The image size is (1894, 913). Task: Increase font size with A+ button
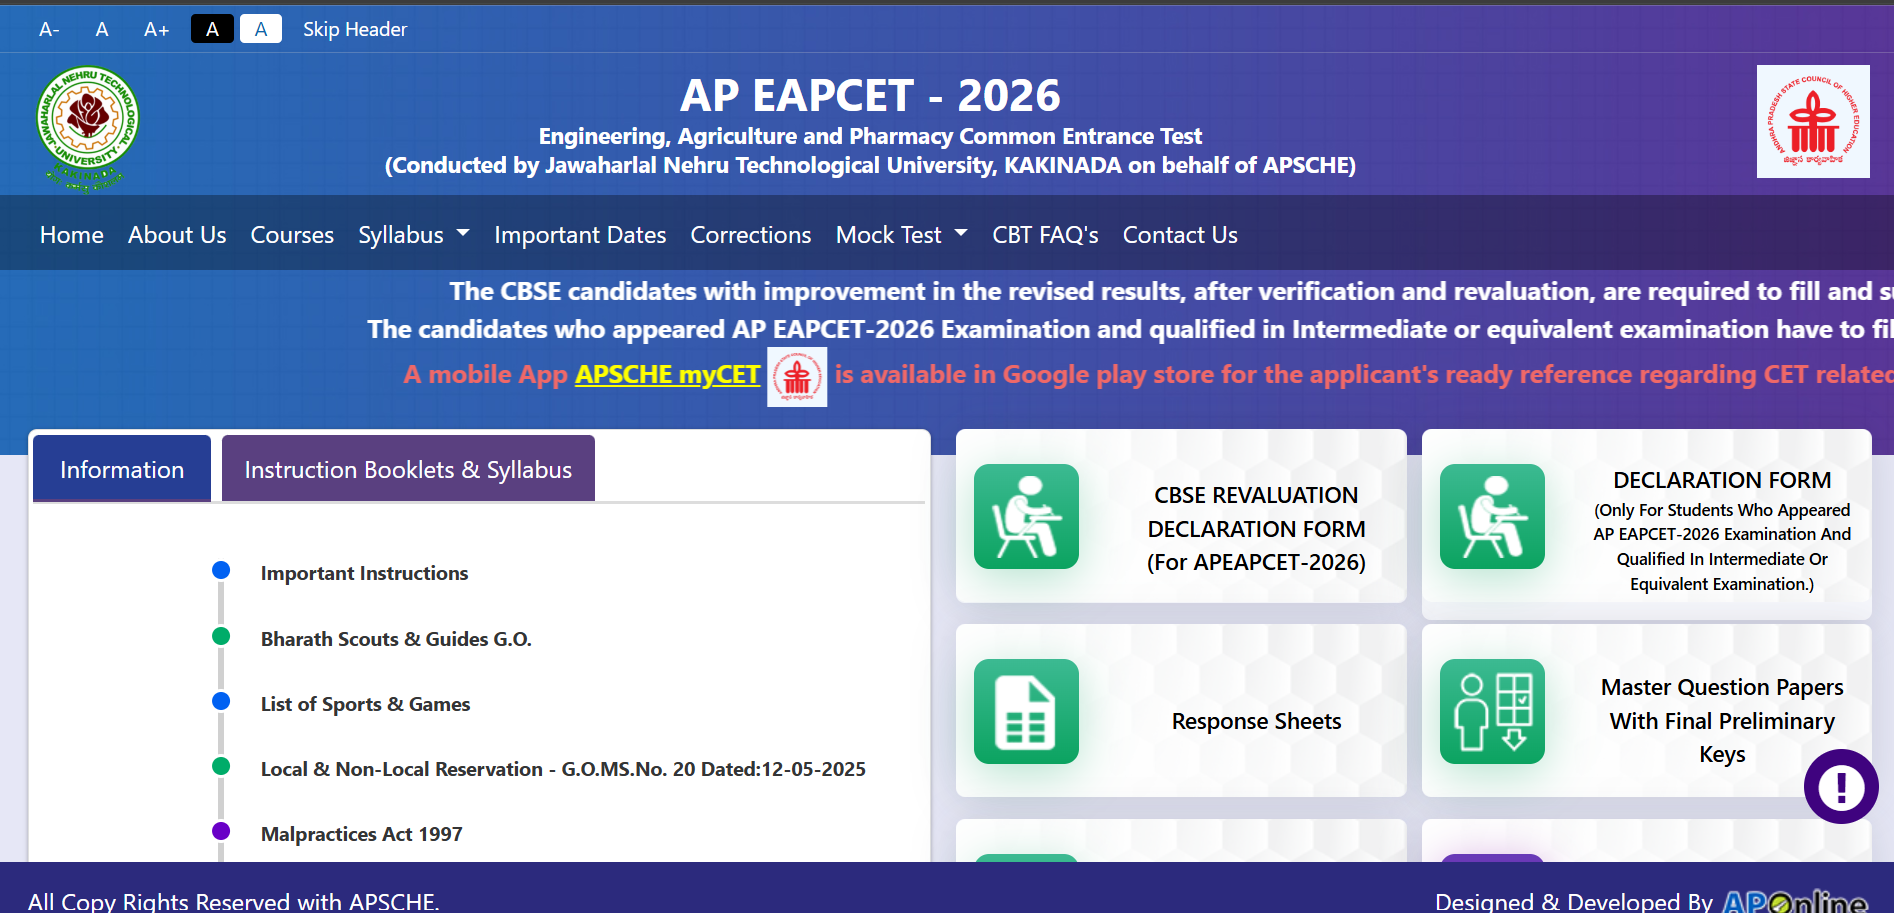156,29
